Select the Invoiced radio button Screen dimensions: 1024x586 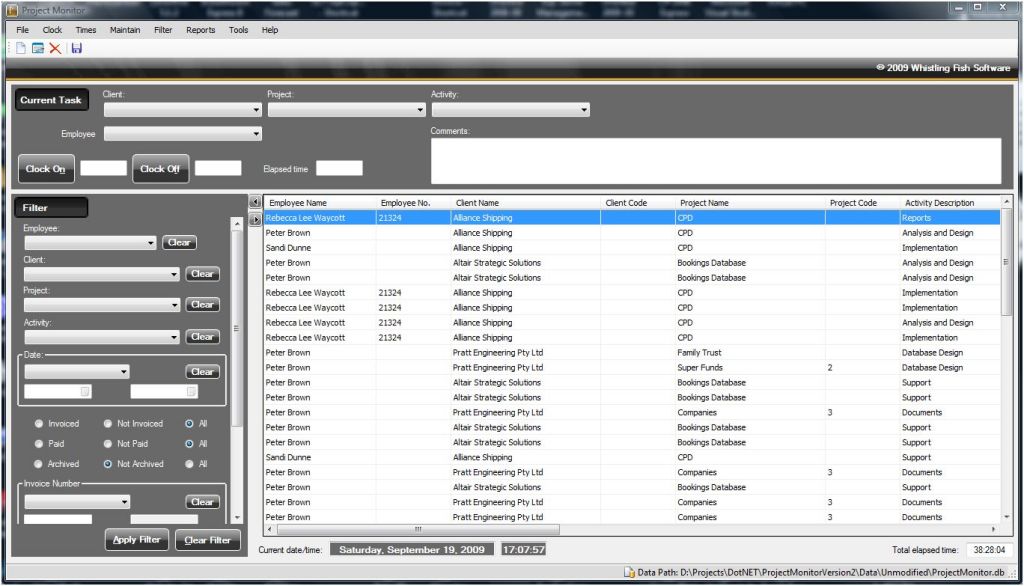39,424
